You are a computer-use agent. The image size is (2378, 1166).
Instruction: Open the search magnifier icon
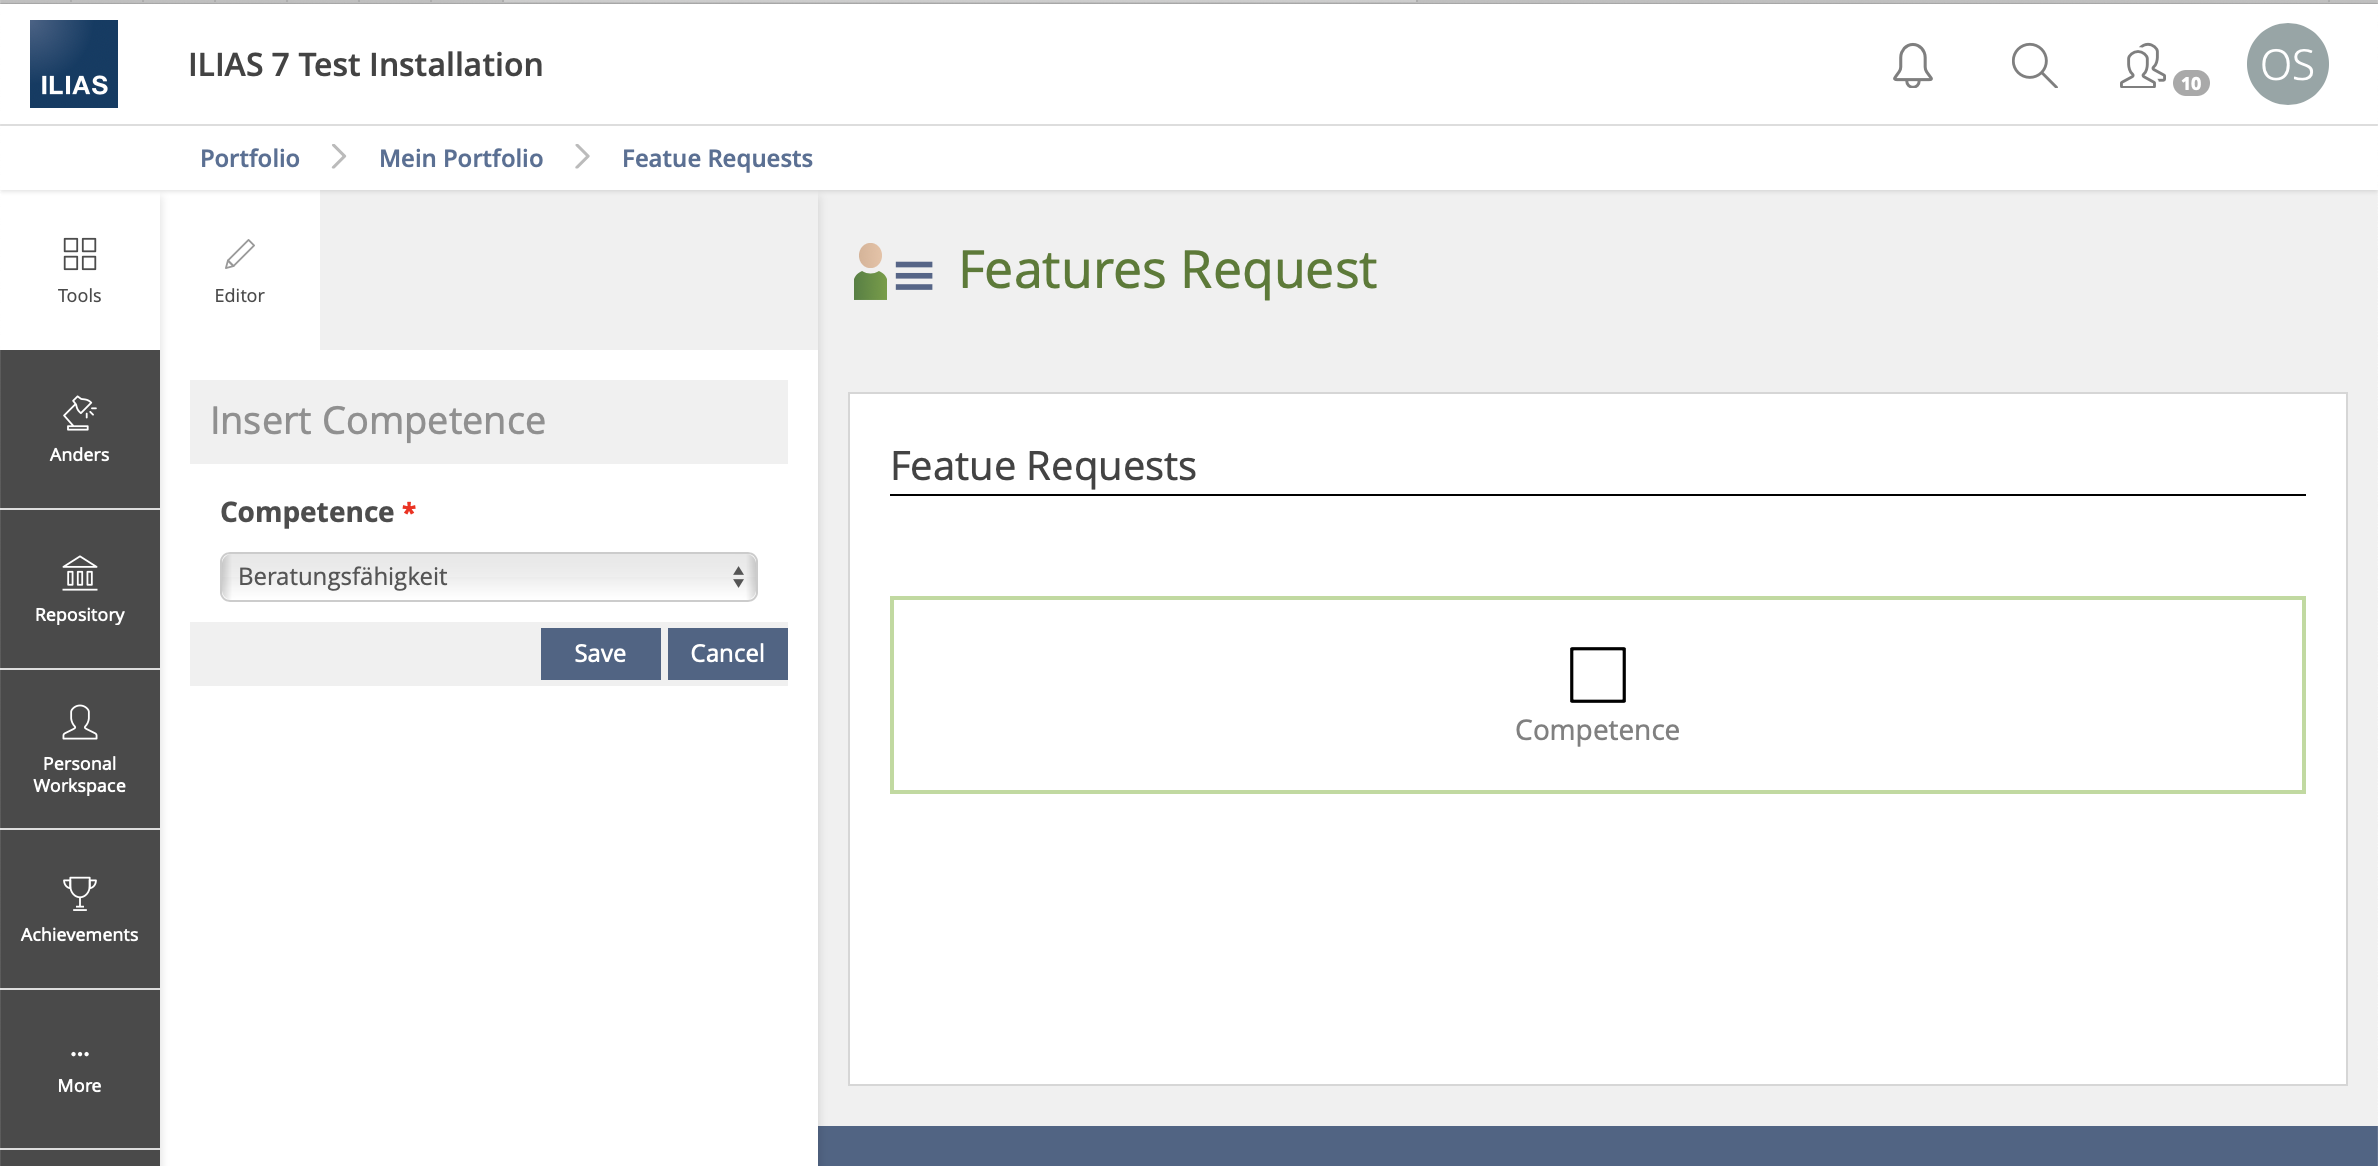pyautogui.click(x=2033, y=66)
